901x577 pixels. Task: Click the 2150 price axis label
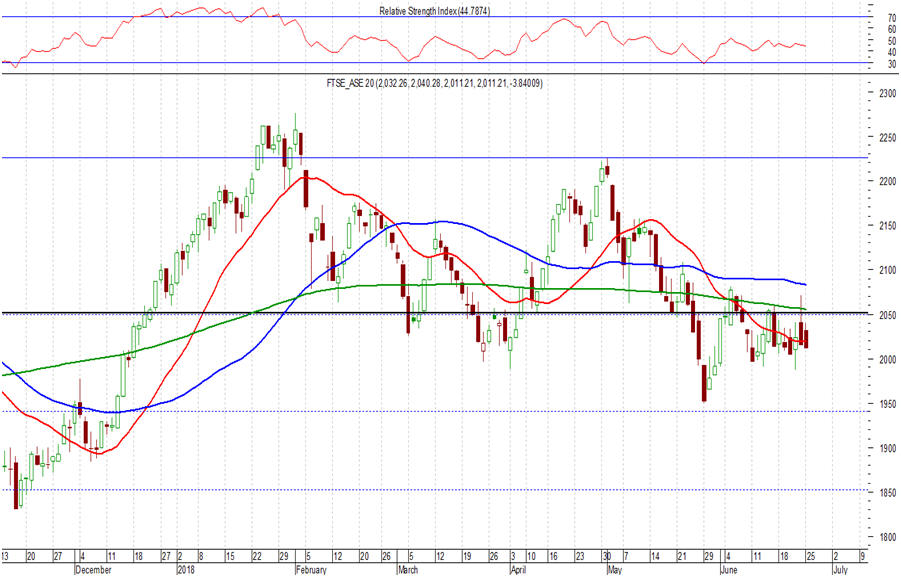click(888, 226)
